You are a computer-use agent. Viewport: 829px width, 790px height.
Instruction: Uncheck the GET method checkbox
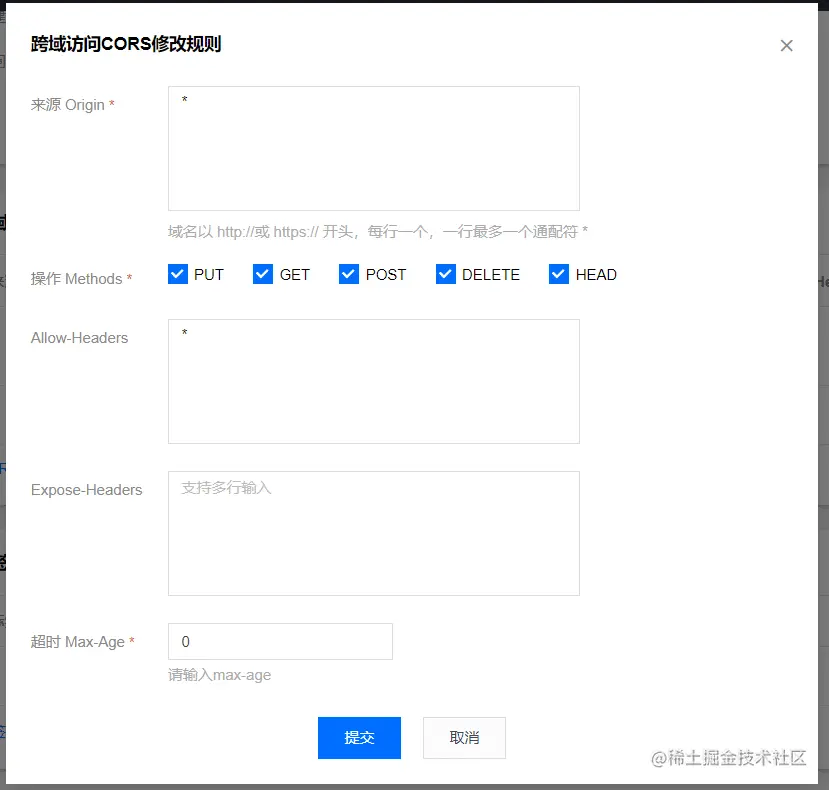(x=263, y=274)
